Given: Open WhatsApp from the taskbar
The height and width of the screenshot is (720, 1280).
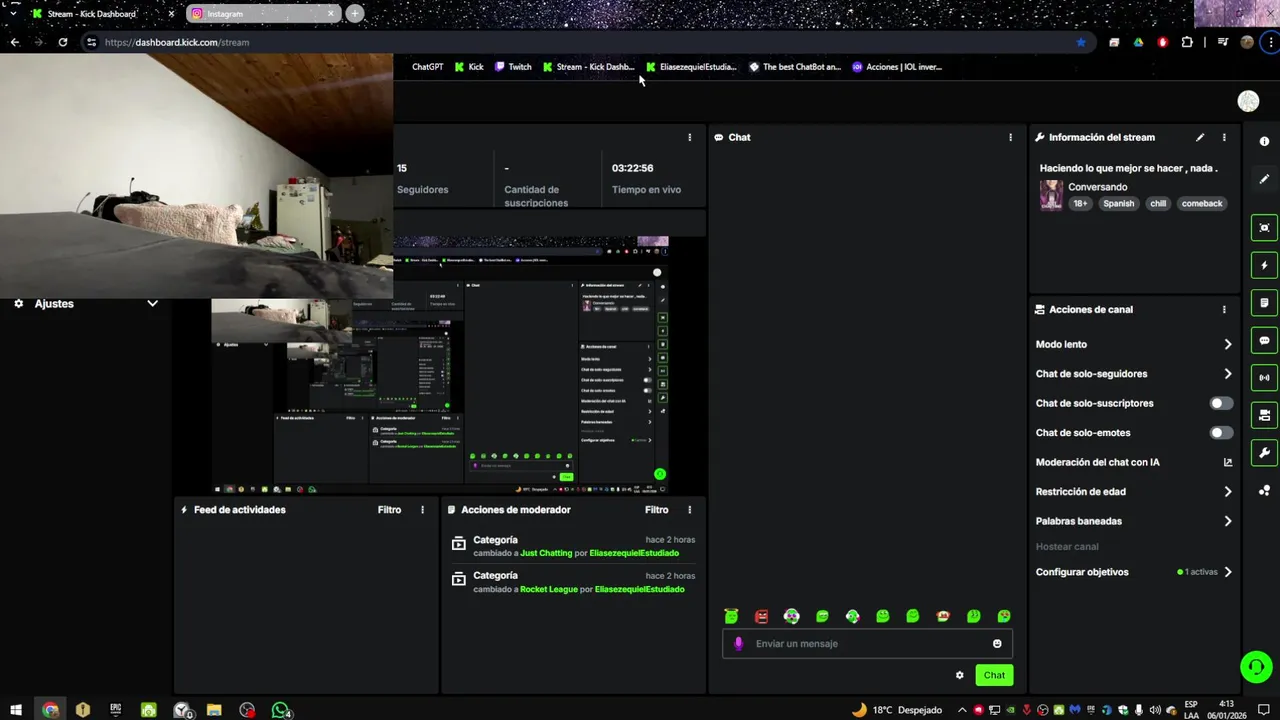Looking at the screenshot, I should click(281, 710).
